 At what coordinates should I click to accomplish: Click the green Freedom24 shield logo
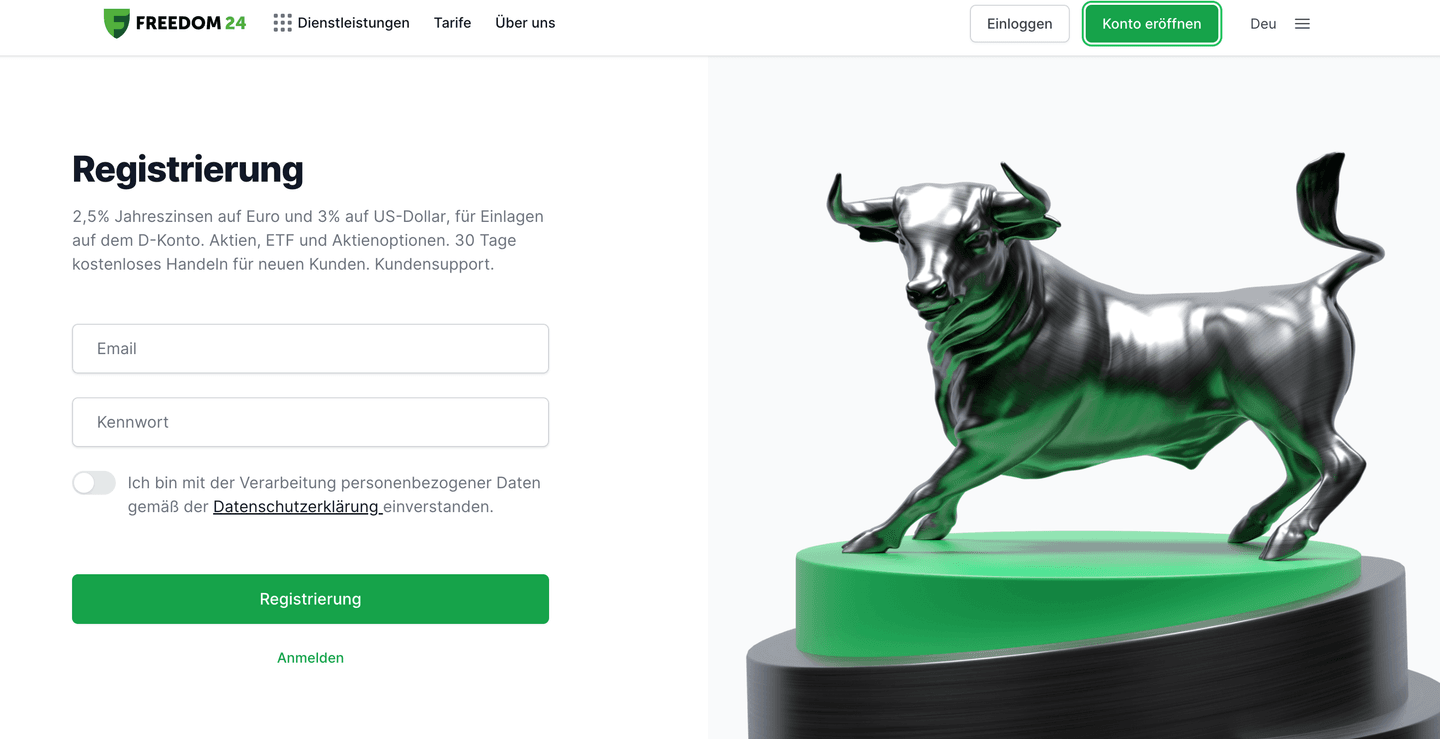(x=117, y=23)
